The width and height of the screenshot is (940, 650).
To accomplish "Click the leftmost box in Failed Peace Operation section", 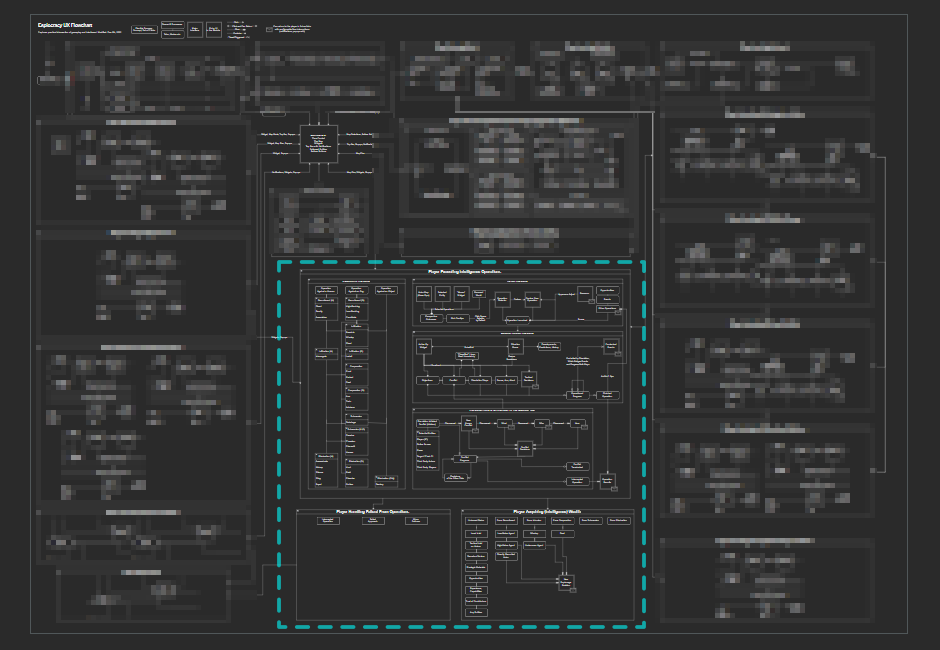I will [x=327, y=521].
